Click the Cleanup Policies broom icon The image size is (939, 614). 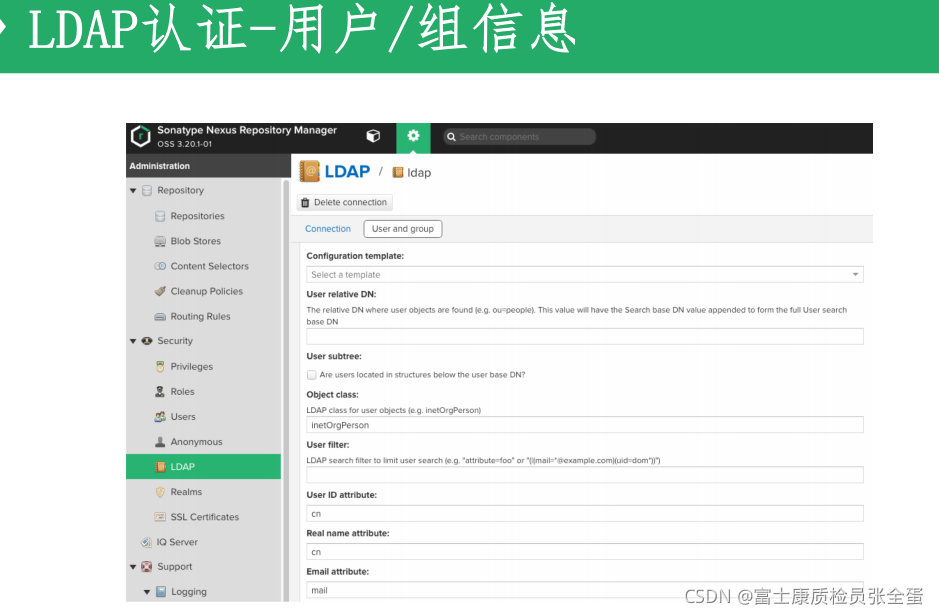[160, 291]
